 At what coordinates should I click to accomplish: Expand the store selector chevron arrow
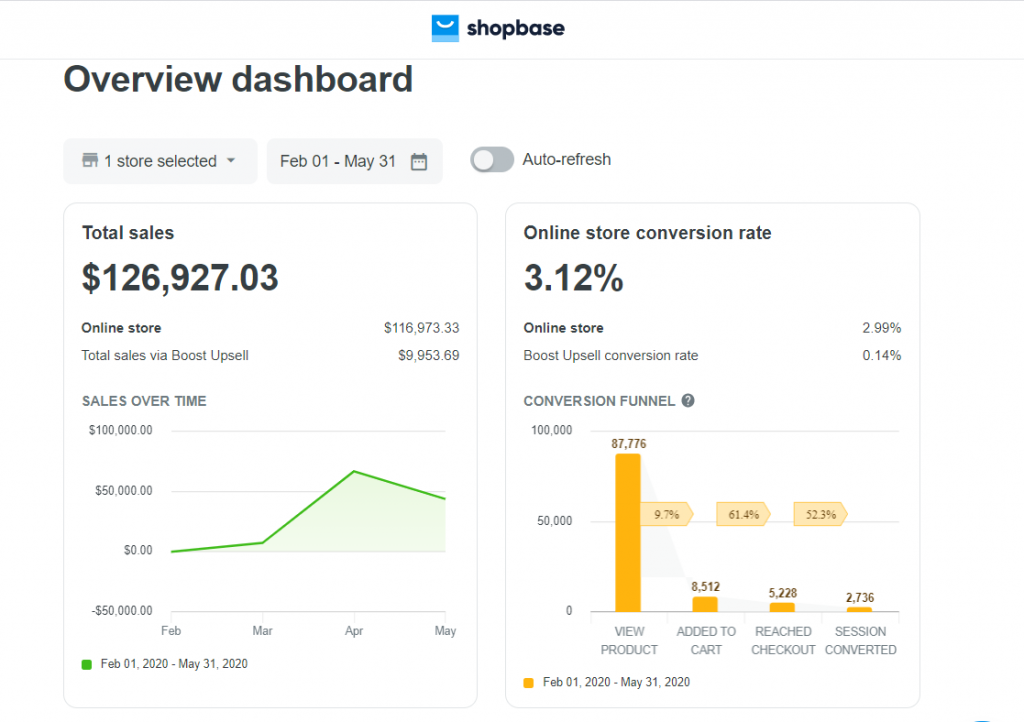pos(231,161)
